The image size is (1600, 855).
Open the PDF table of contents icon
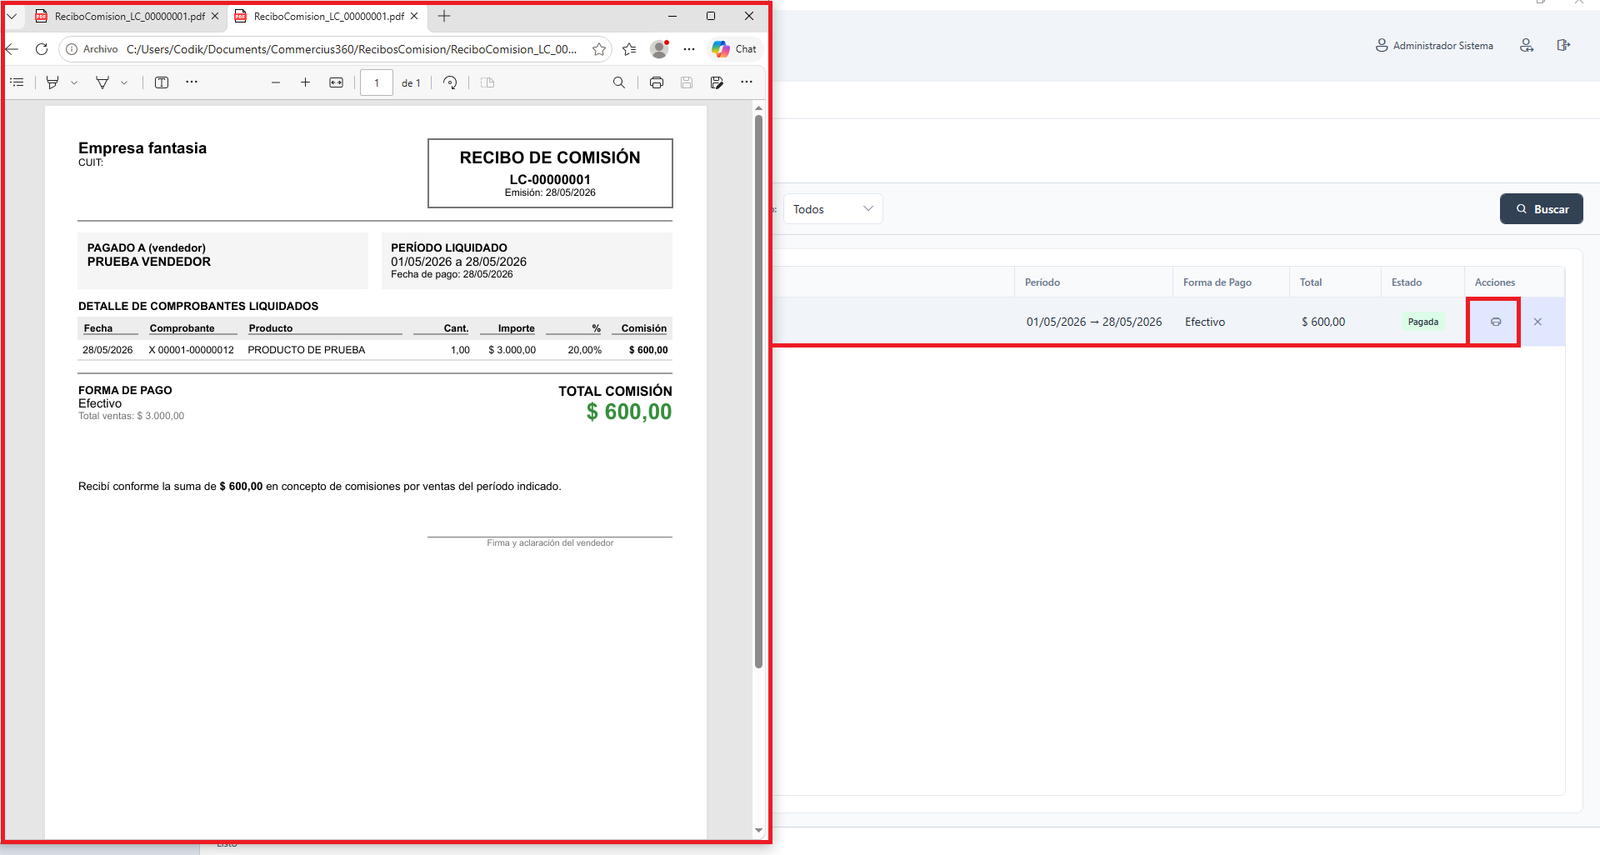point(17,83)
